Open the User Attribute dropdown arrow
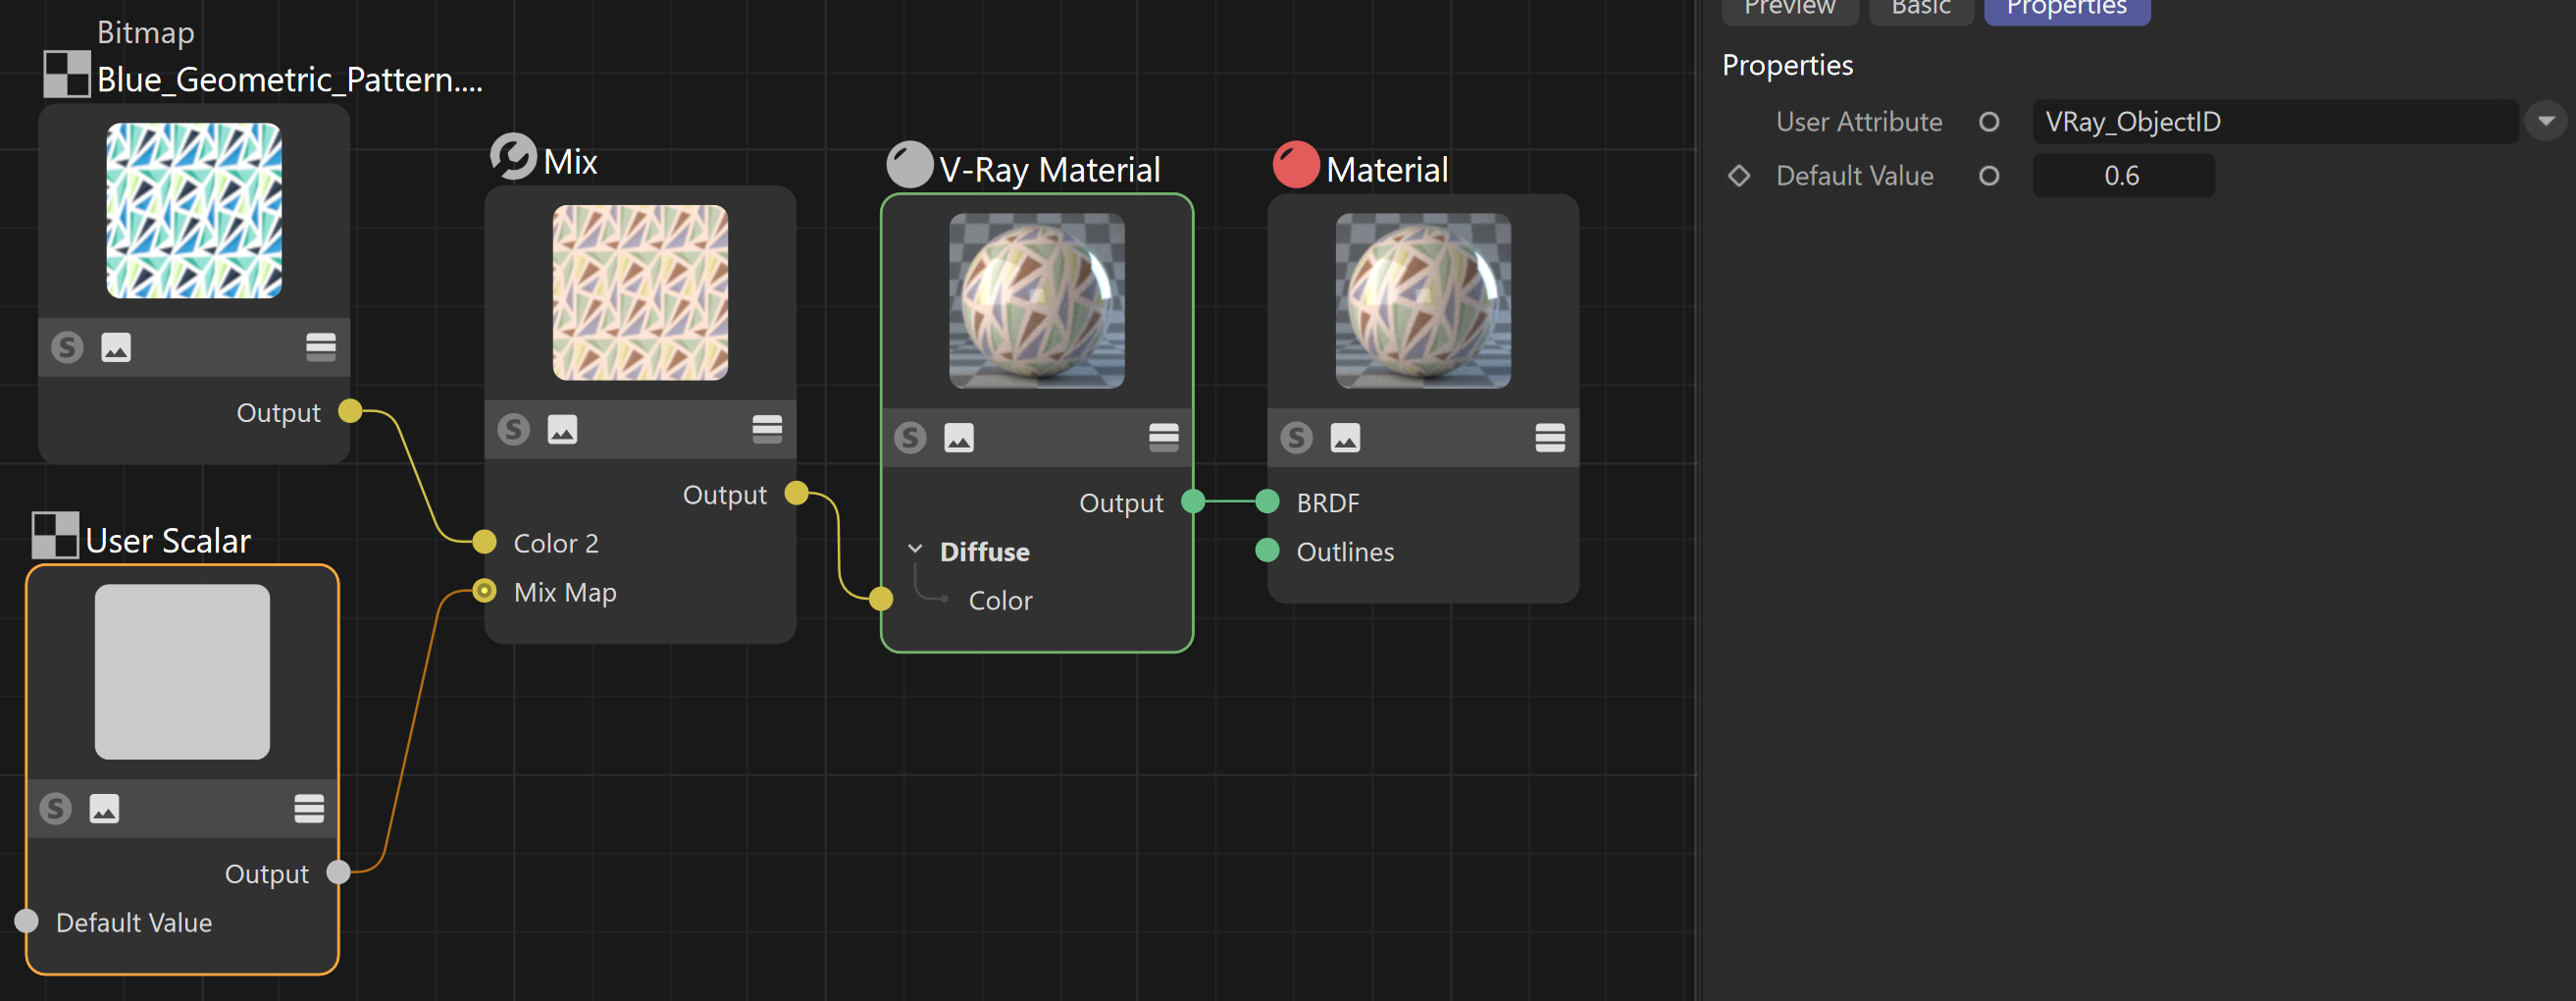2576x1001 pixels. tap(2546, 121)
